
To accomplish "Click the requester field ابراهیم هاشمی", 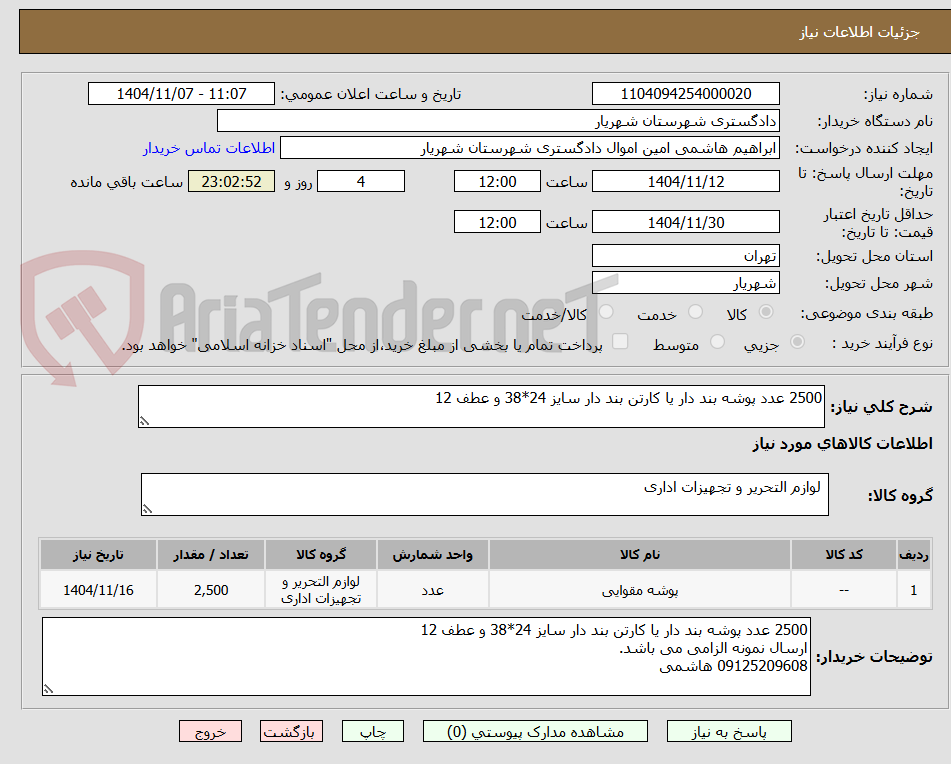I will [529, 148].
